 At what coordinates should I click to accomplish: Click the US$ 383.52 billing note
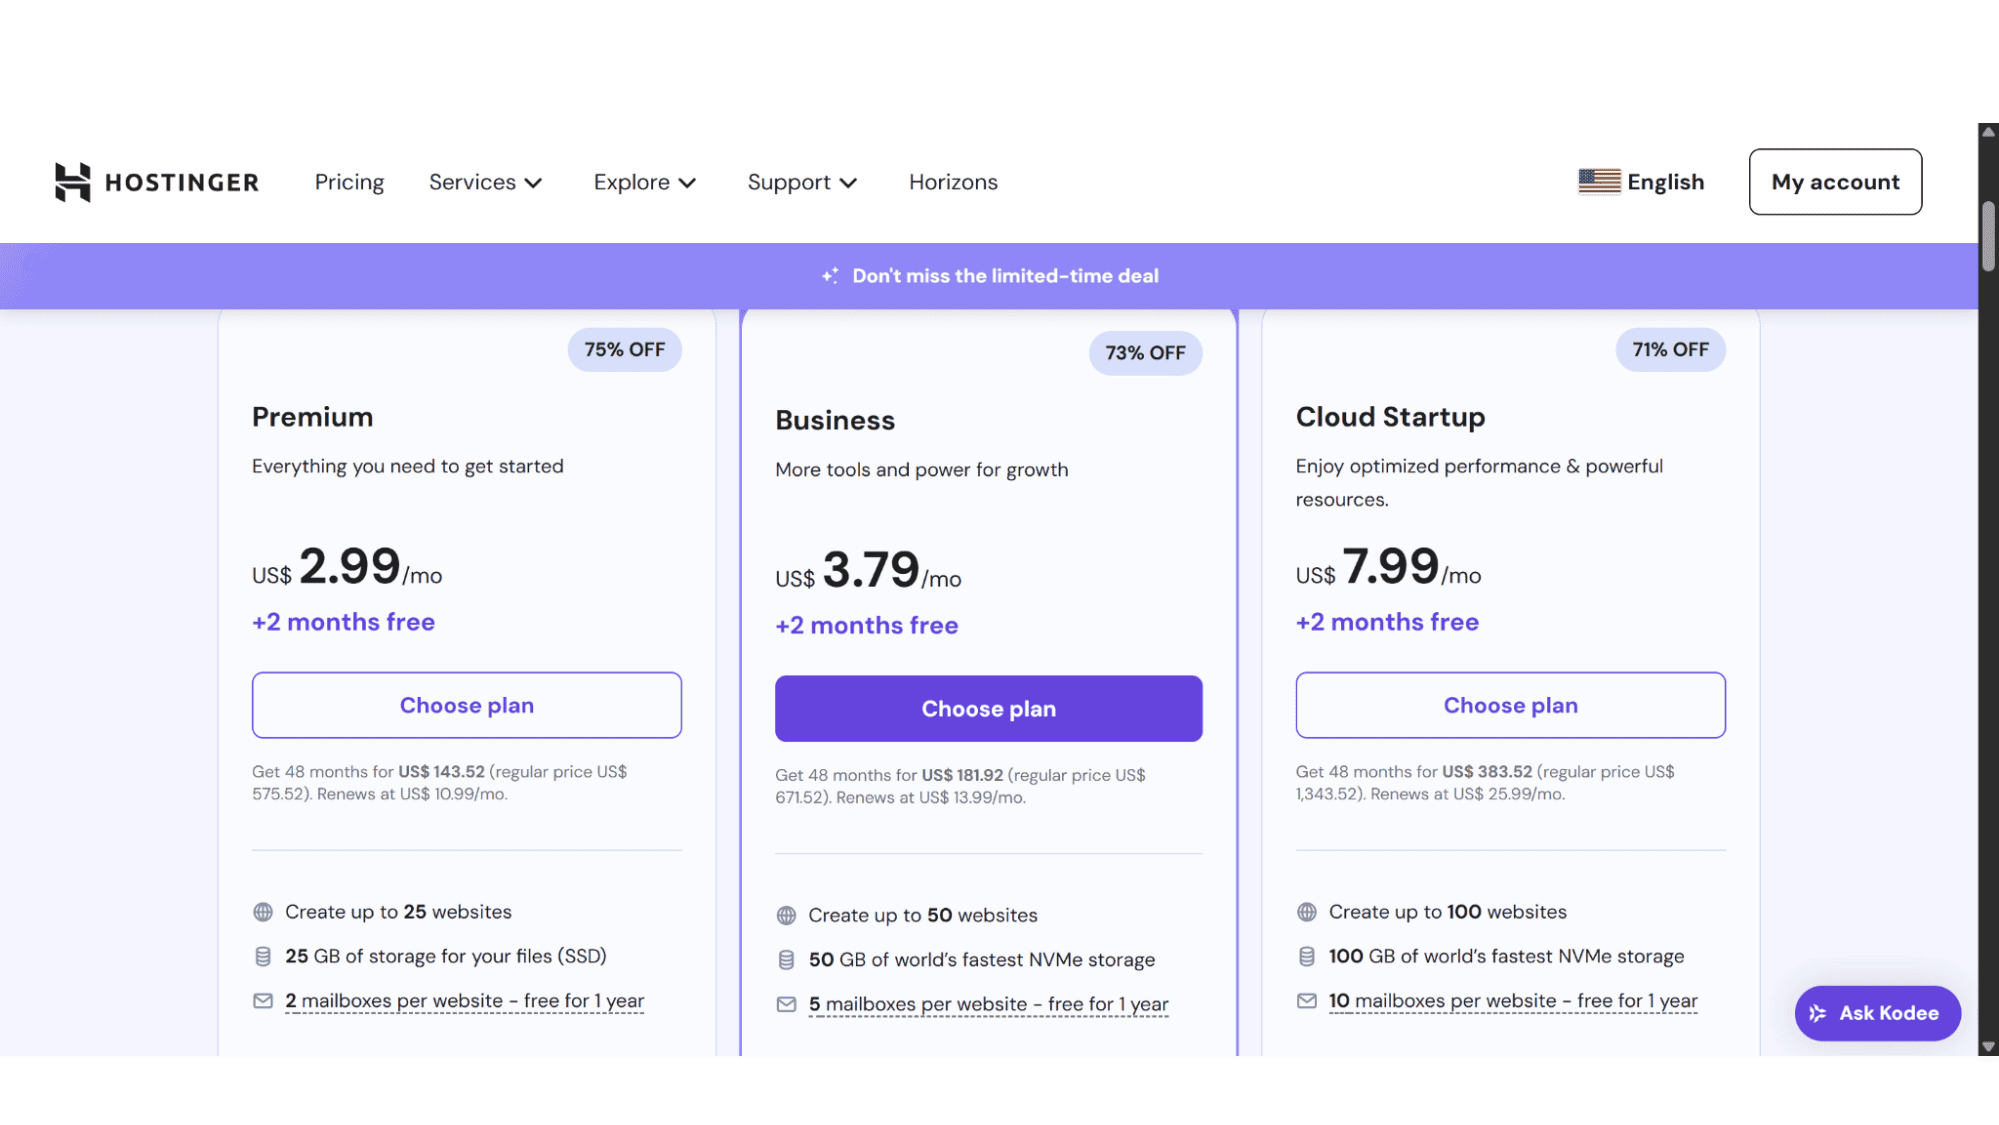click(1485, 783)
